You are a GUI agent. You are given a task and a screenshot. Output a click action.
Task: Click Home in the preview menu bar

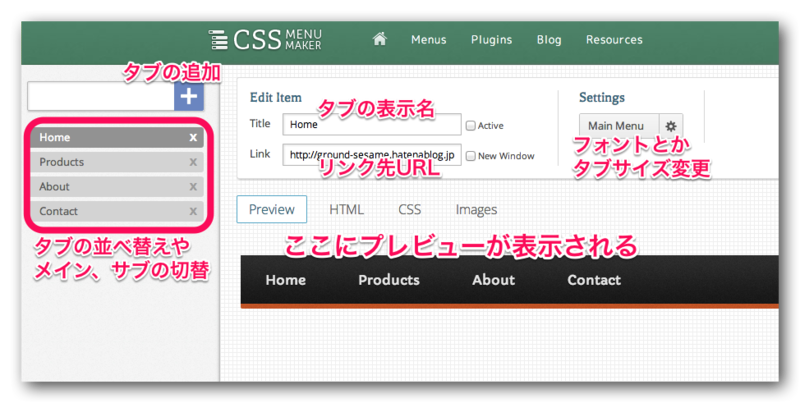click(286, 280)
